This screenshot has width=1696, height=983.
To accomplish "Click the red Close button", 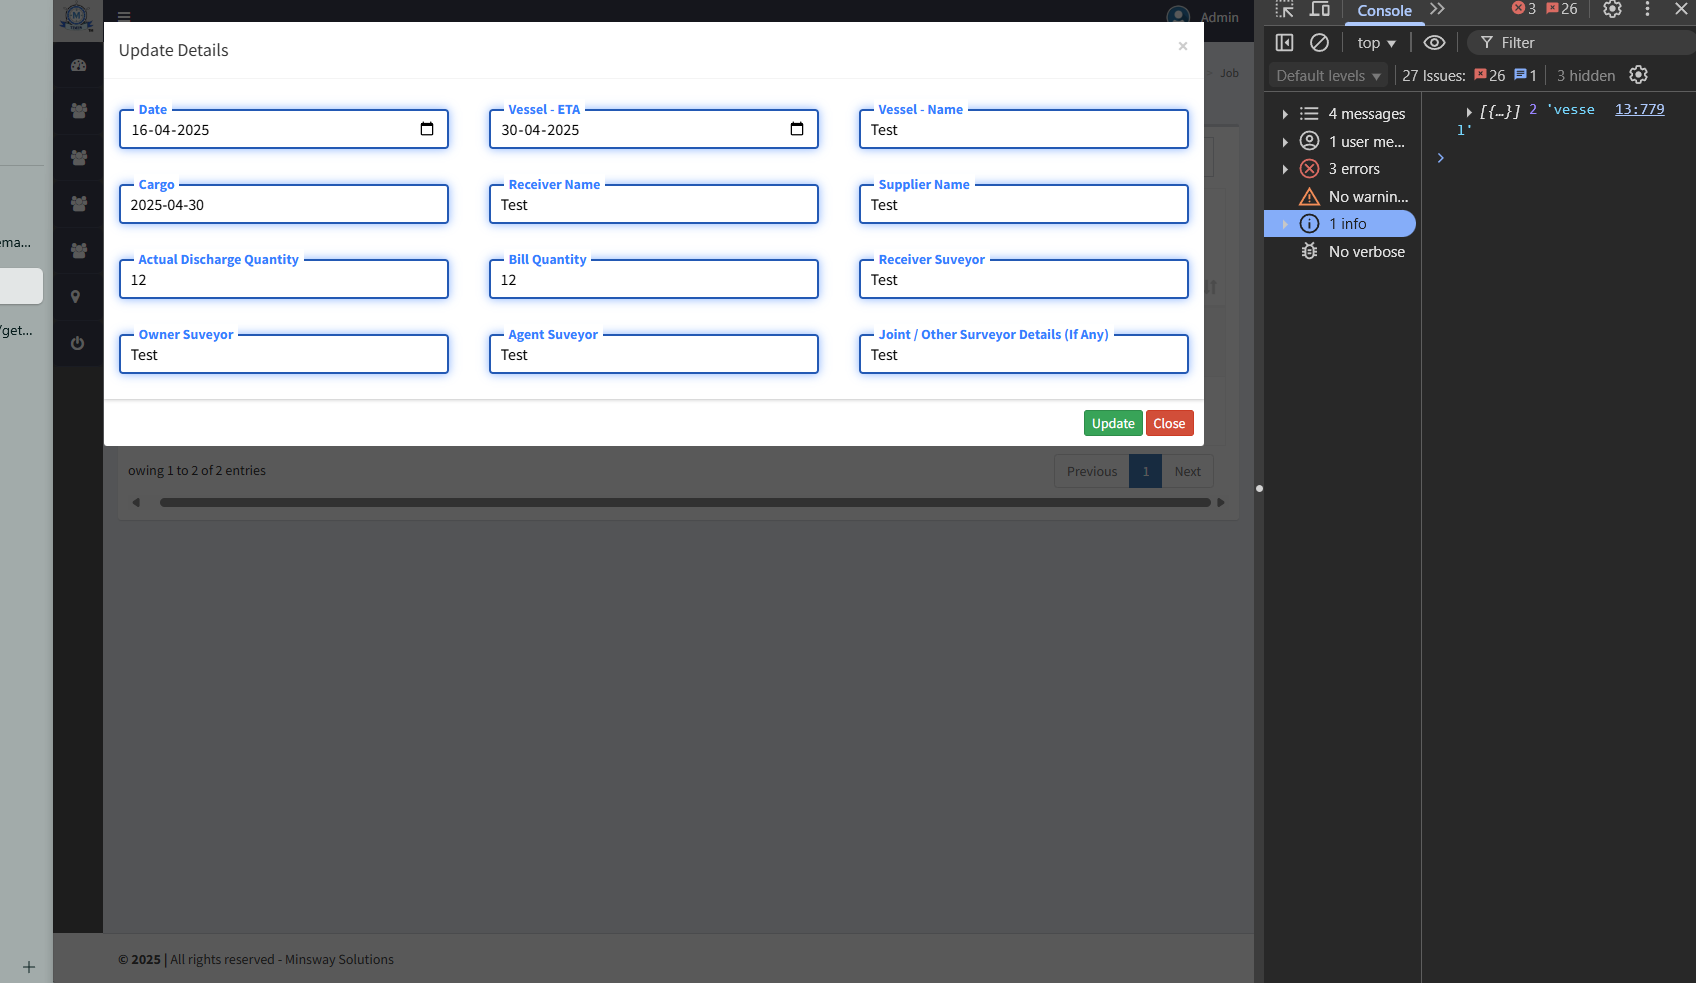I will tap(1169, 423).
